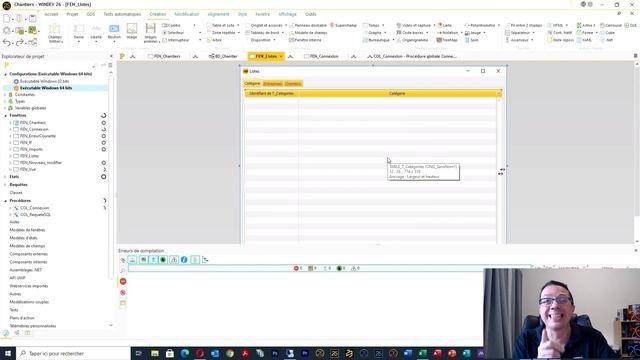Click the Windows search box in taskbar
Viewport: 640px width, 360px height.
click(x=73, y=353)
